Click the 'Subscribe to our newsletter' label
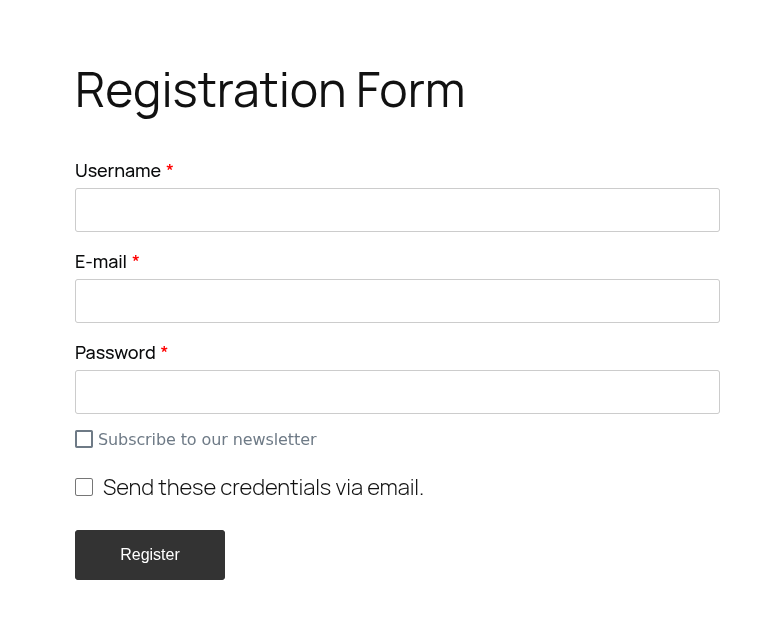 coord(207,440)
